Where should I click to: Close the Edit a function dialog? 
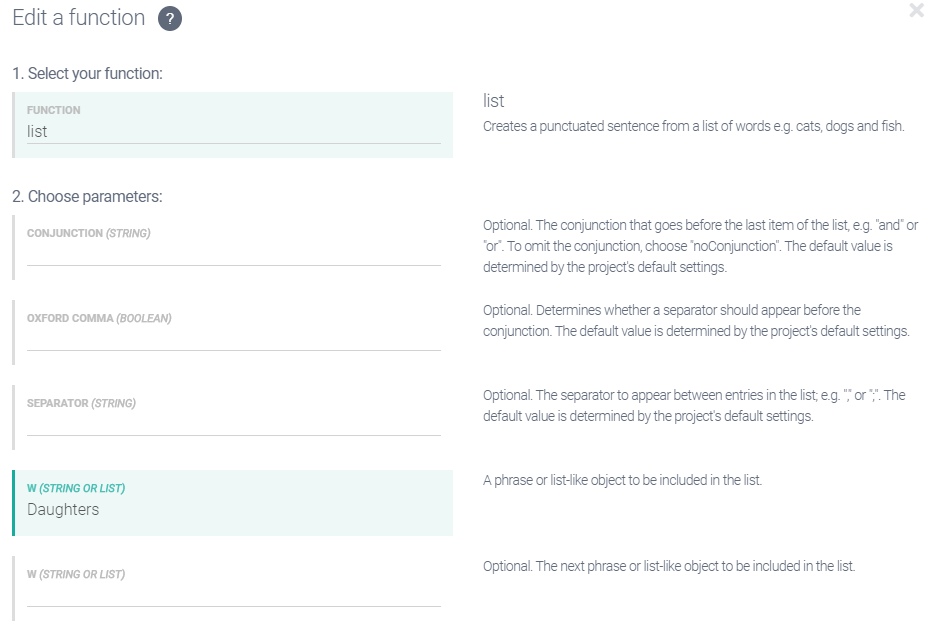(x=916, y=11)
